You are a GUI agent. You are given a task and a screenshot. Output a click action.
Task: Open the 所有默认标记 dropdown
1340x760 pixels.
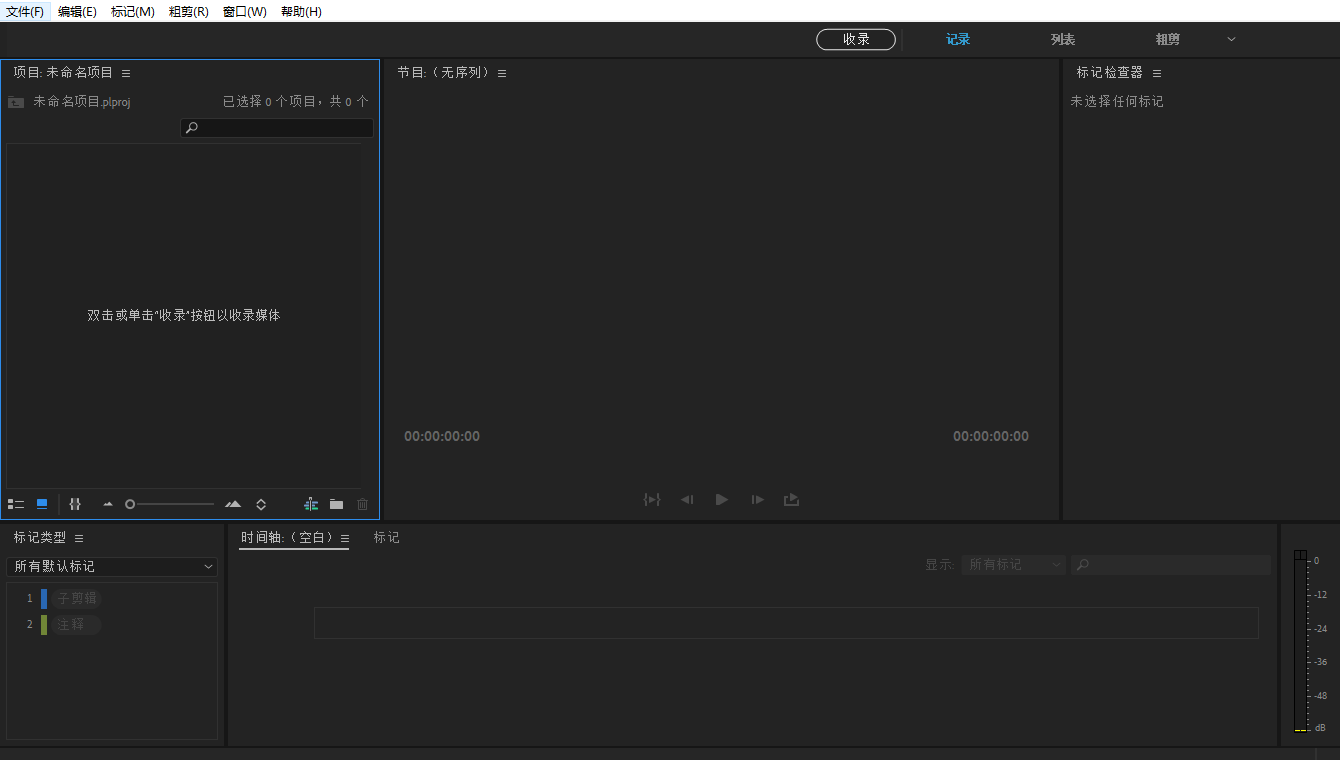pos(112,566)
